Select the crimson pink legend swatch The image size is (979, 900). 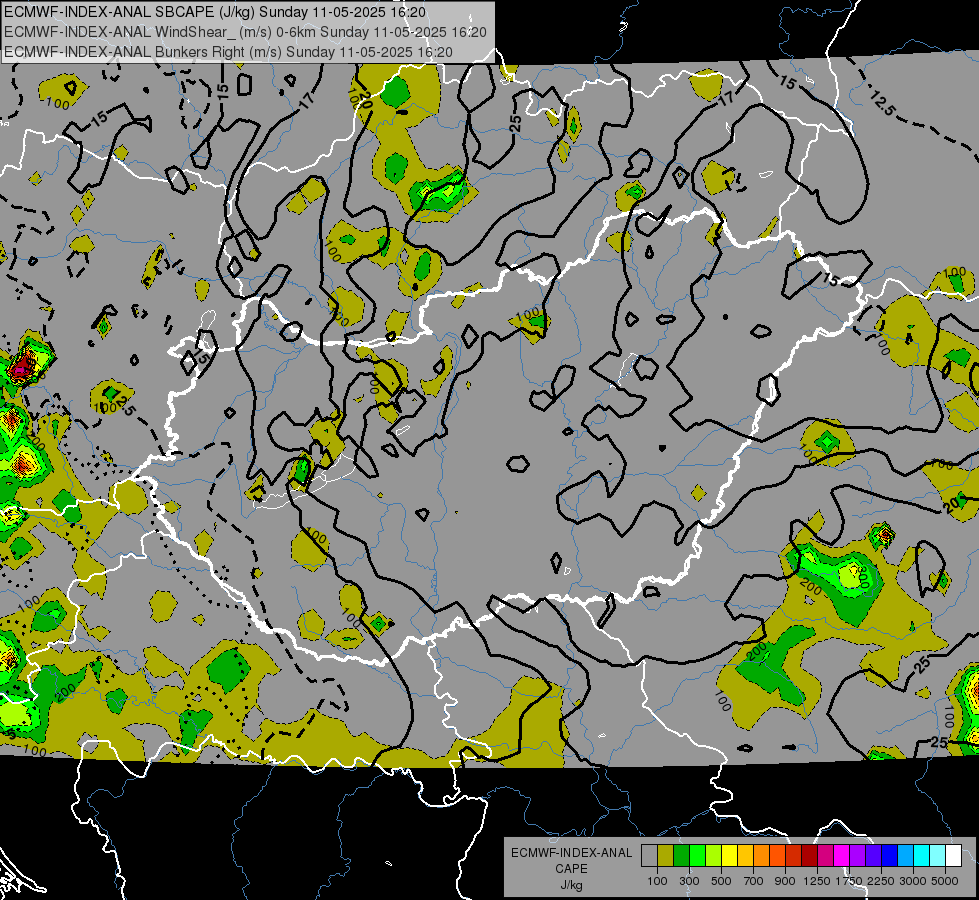pos(825,856)
